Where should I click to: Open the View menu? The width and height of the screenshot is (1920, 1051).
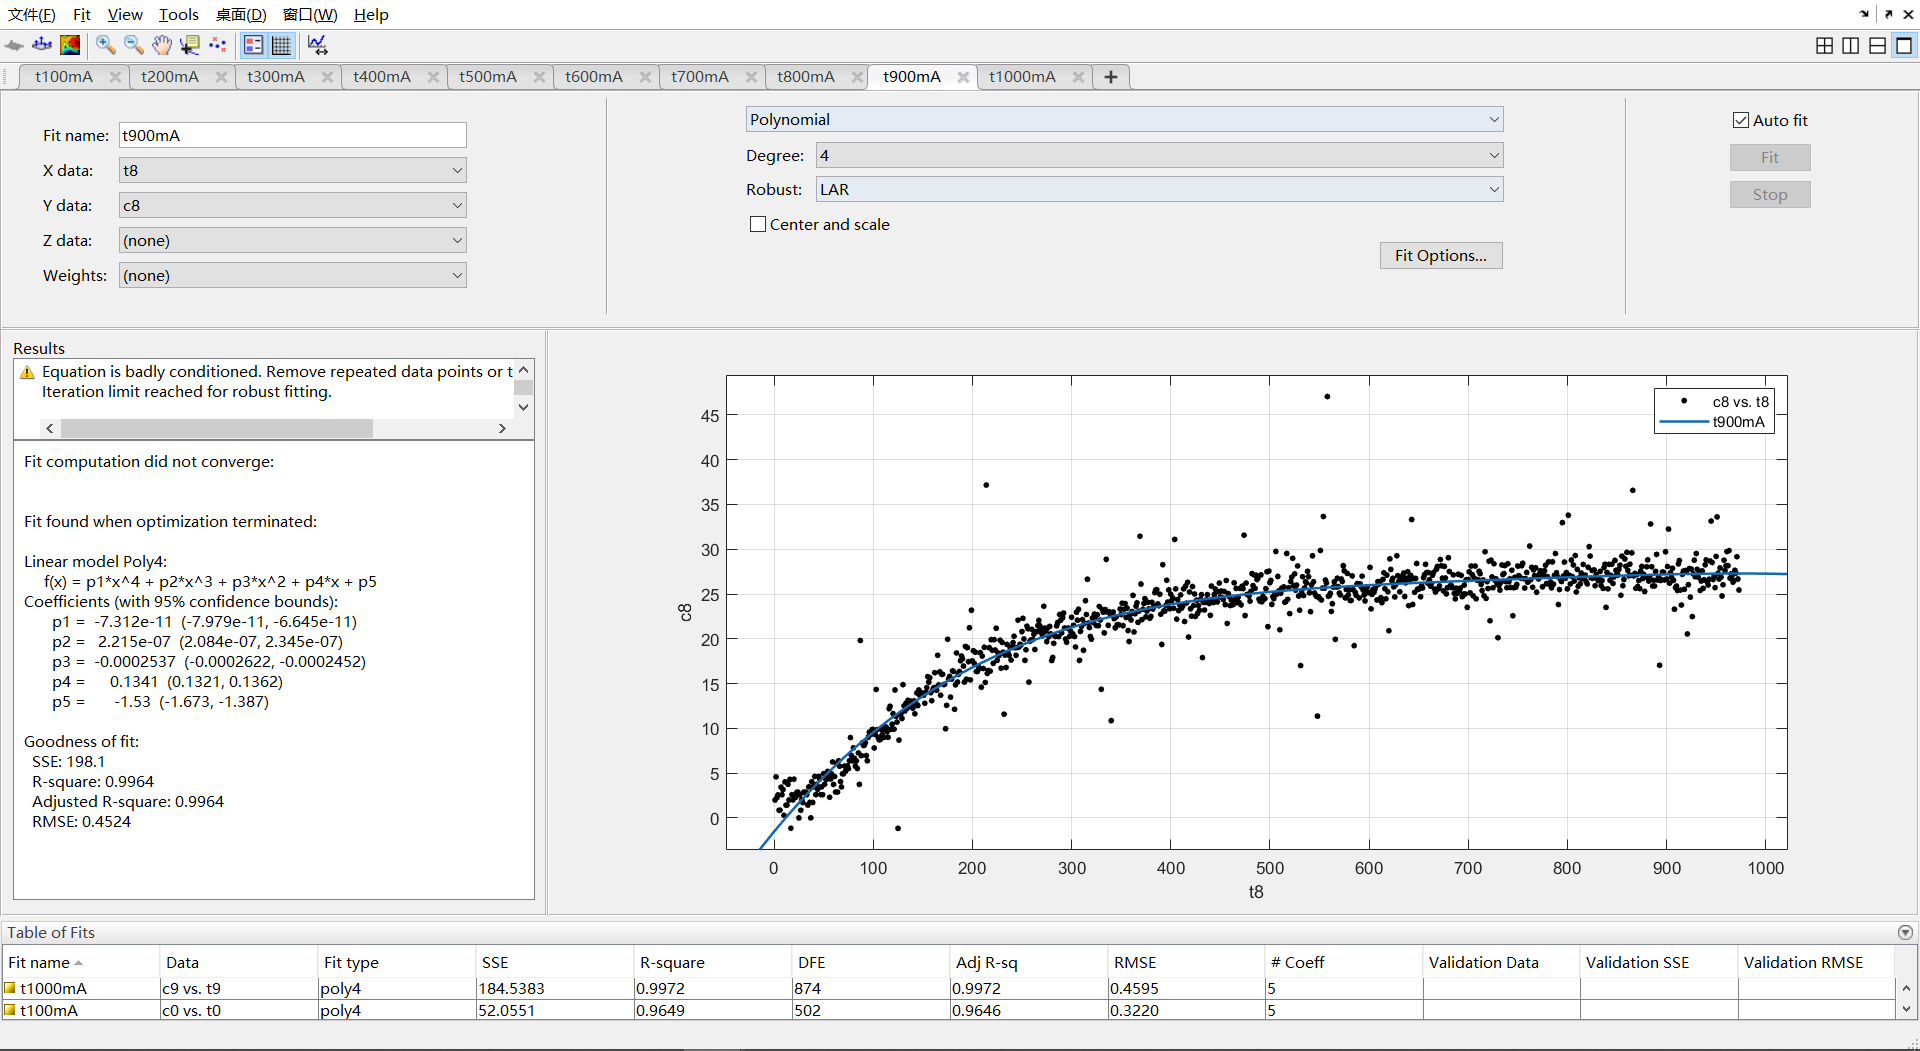(125, 14)
